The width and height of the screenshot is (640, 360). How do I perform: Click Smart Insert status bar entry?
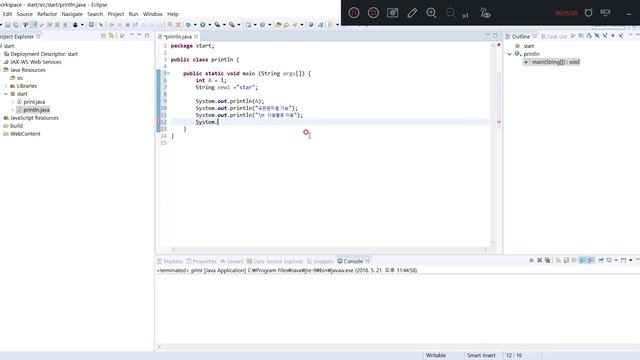(481, 356)
